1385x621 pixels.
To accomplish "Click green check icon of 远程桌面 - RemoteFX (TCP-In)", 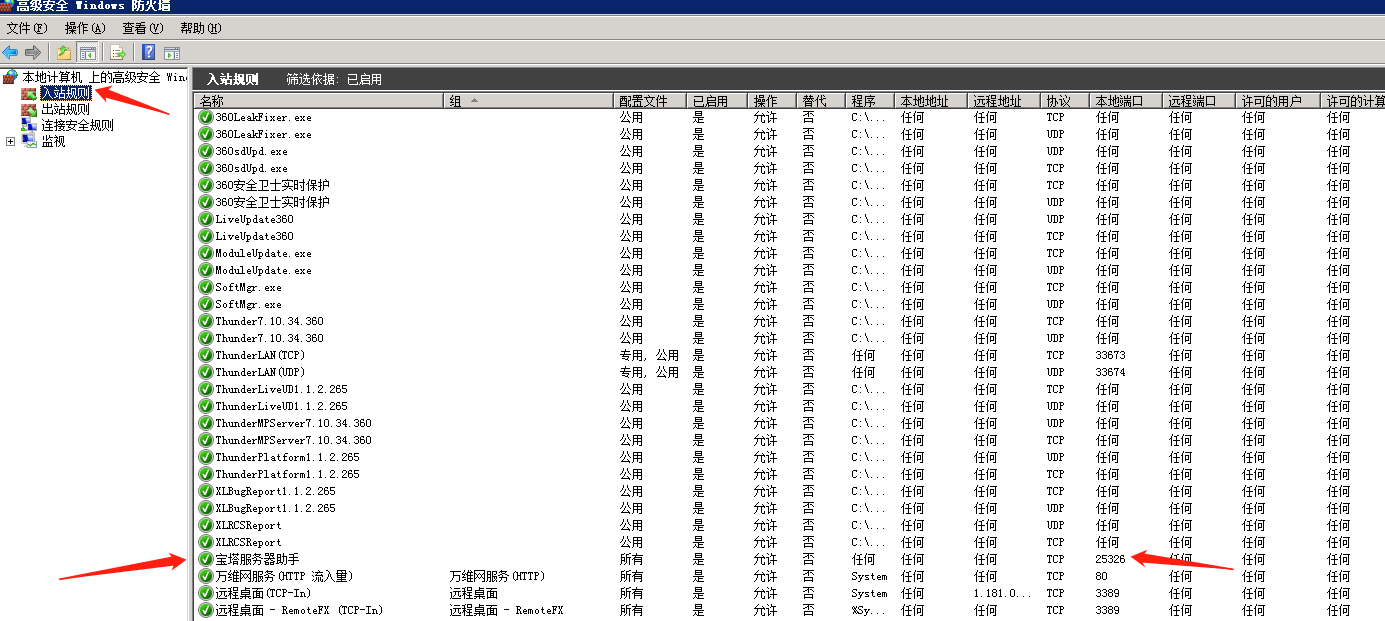I will click(206, 610).
